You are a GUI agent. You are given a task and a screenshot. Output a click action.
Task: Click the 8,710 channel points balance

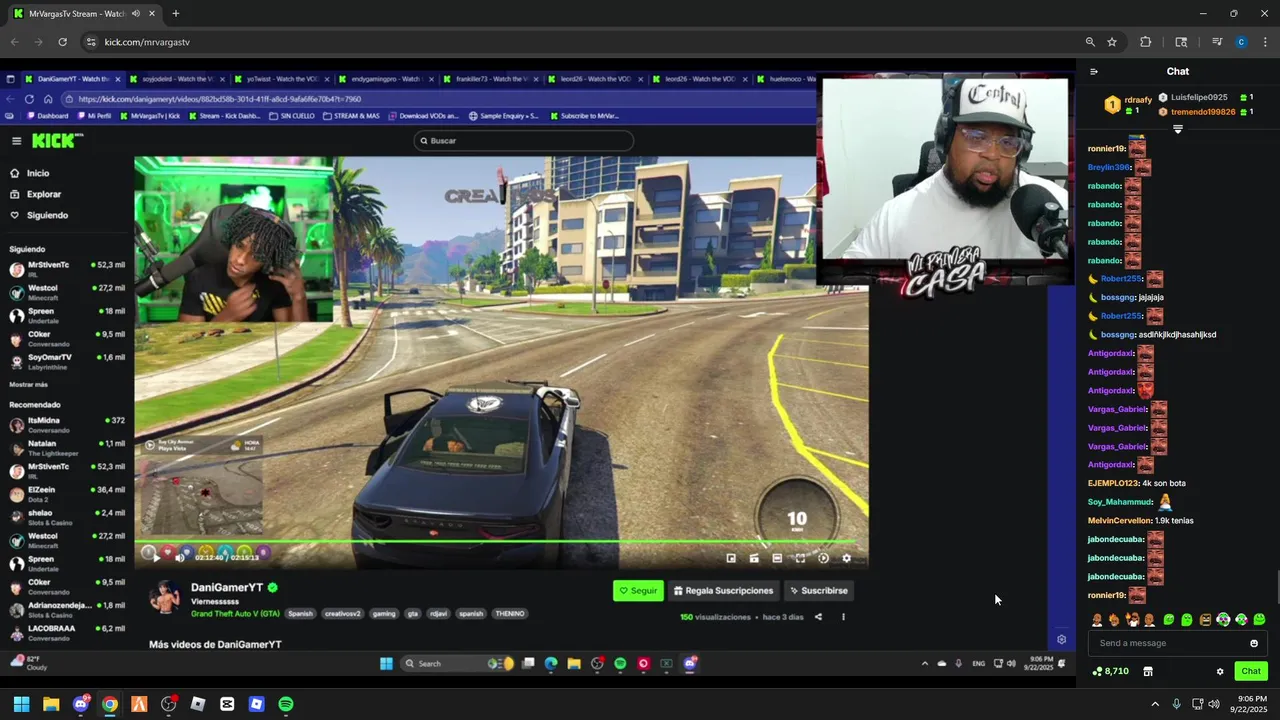pyautogui.click(x=1111, y=671)
